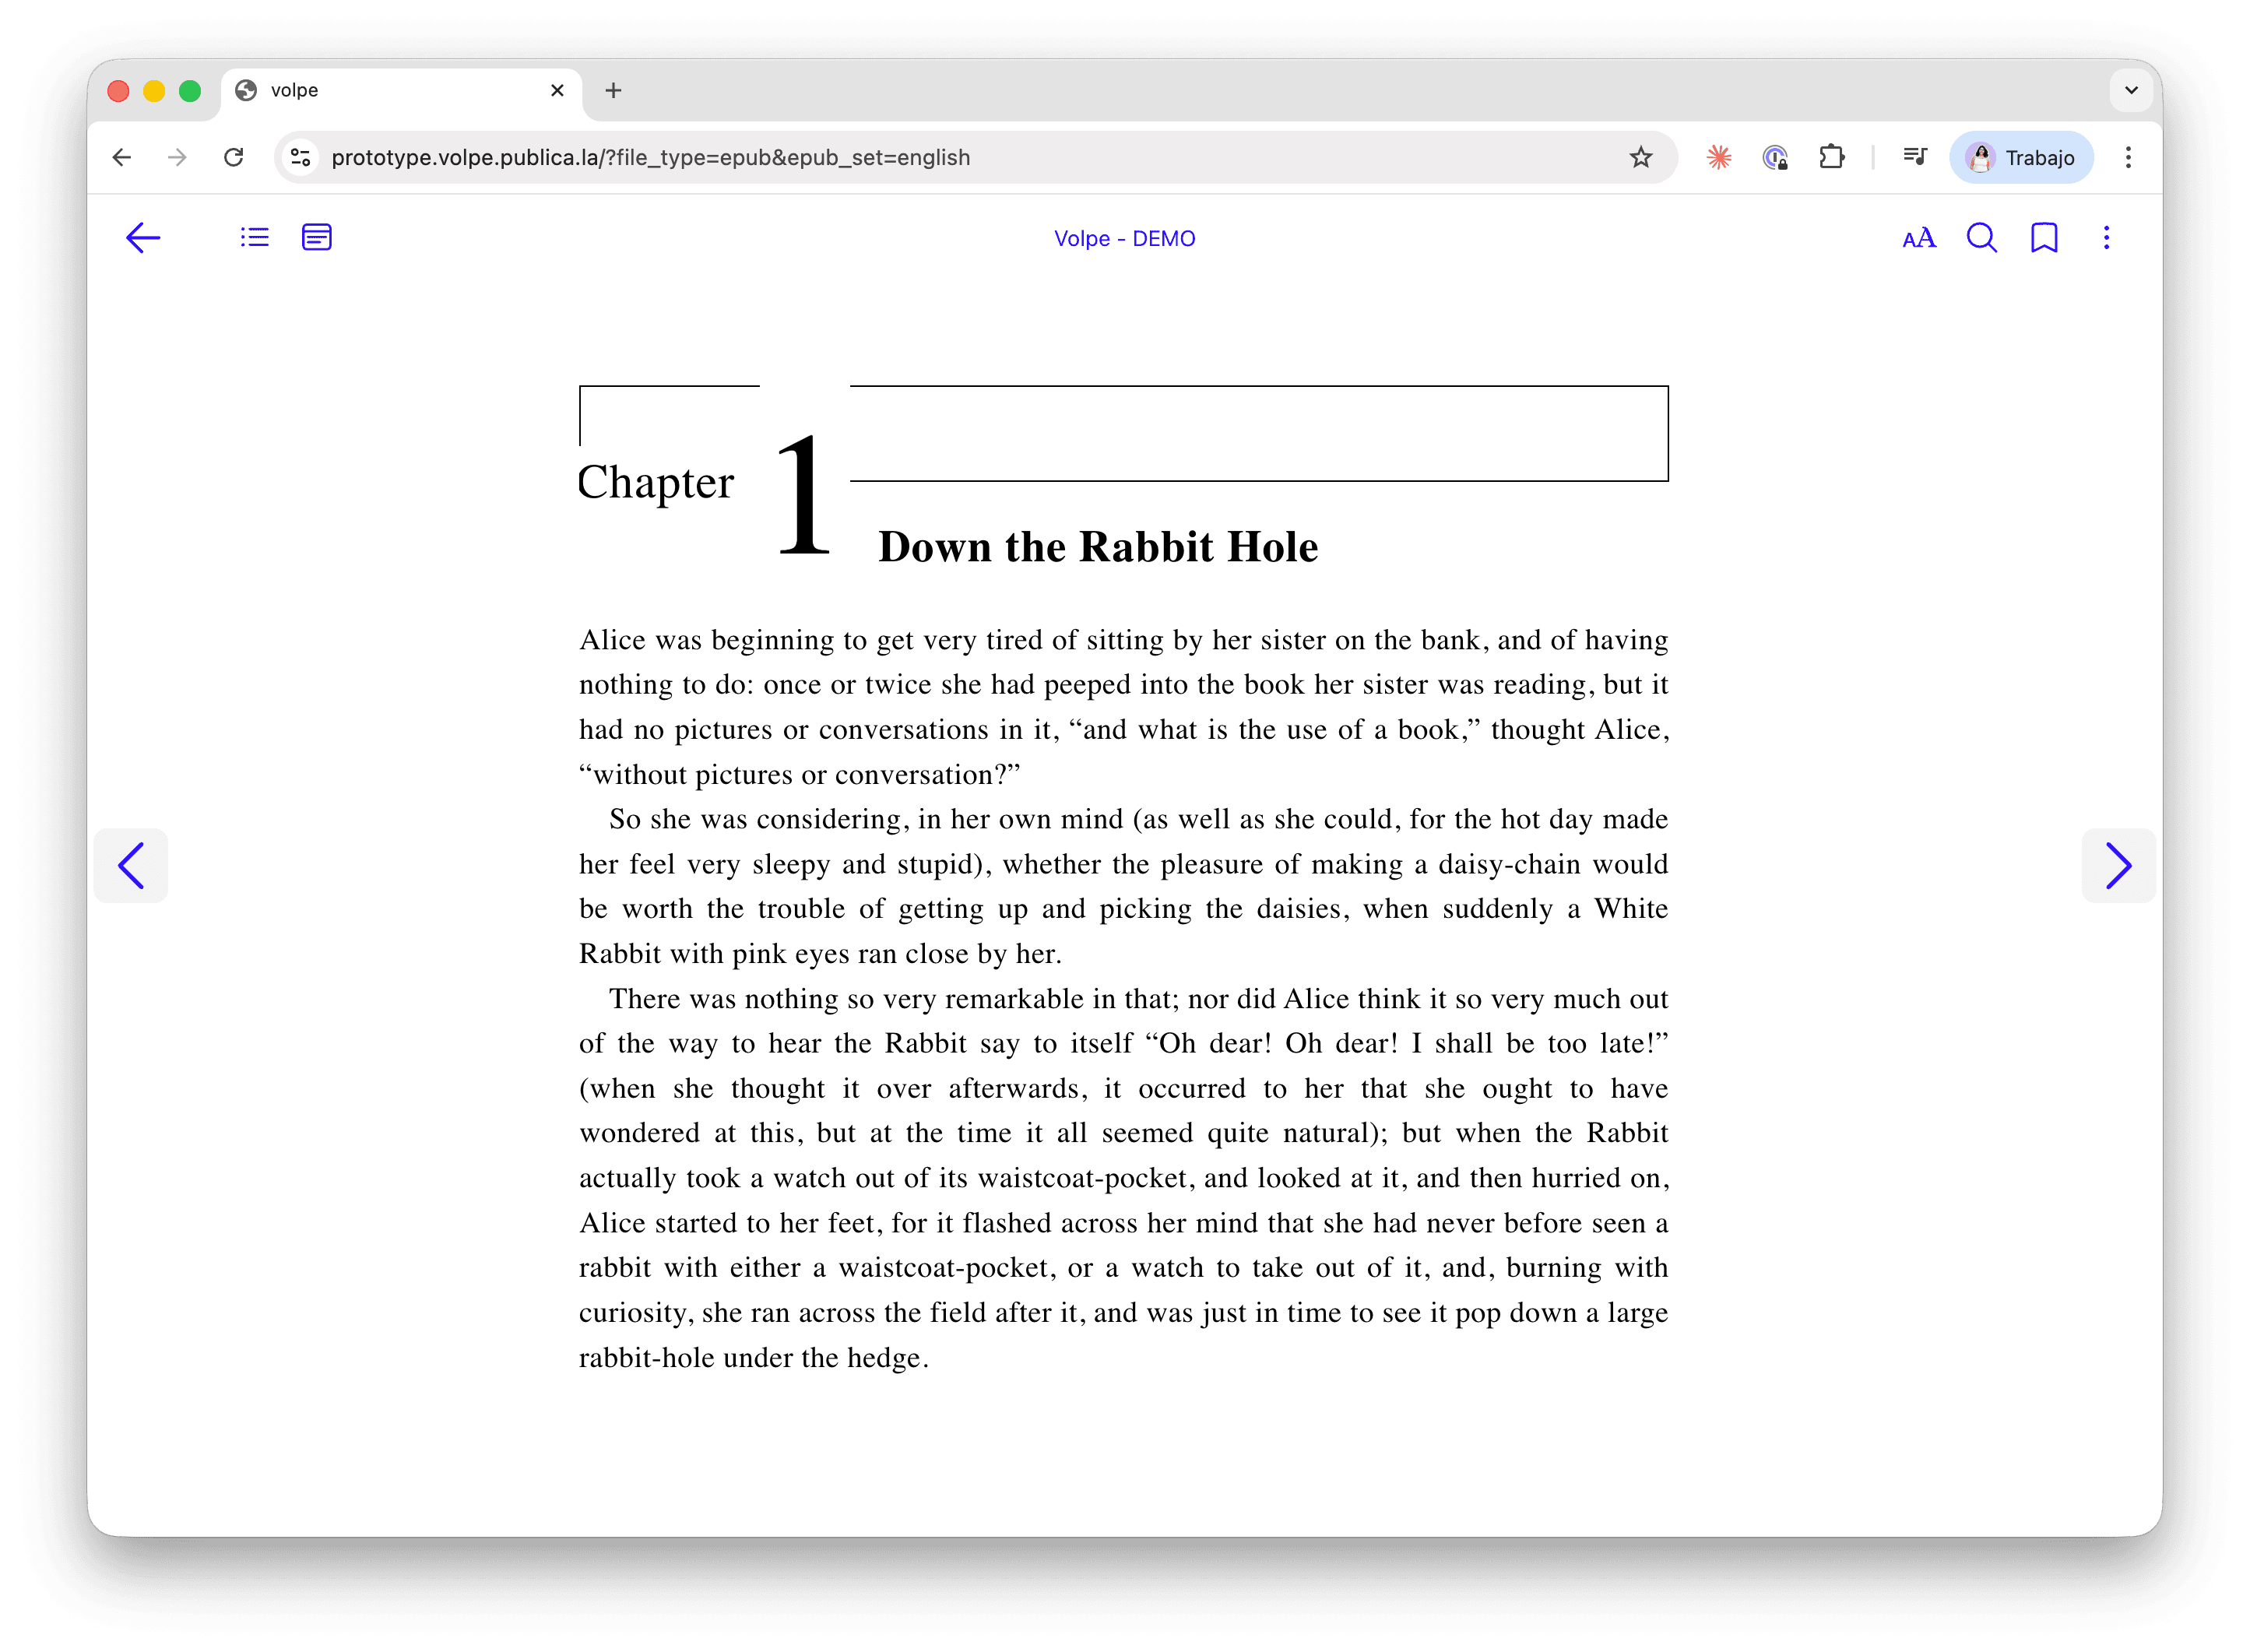
Task: Open the table of contents list
Action: click(255, 238)
